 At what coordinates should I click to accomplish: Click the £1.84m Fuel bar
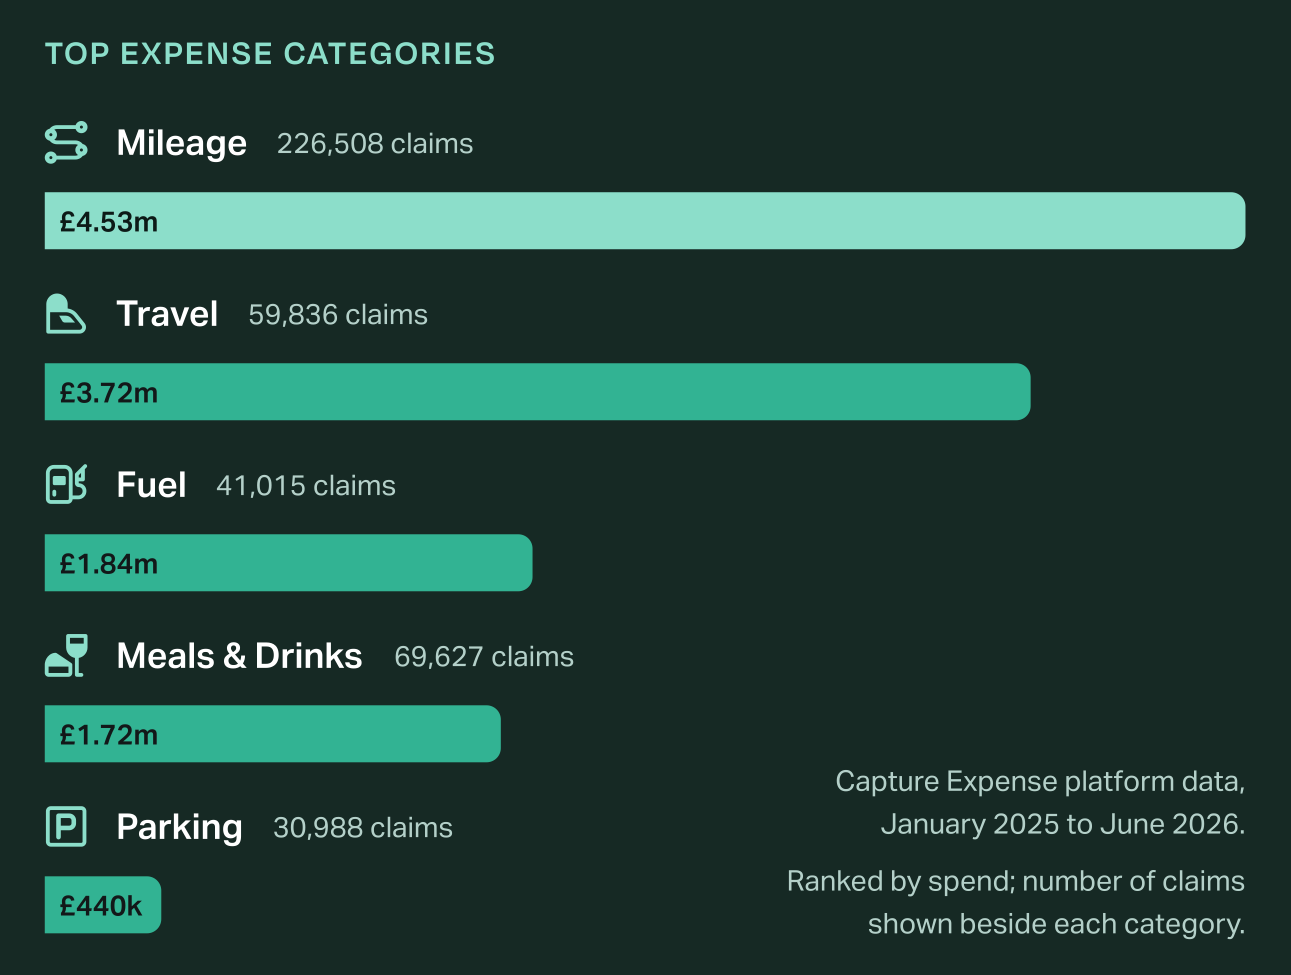[289, 563]
